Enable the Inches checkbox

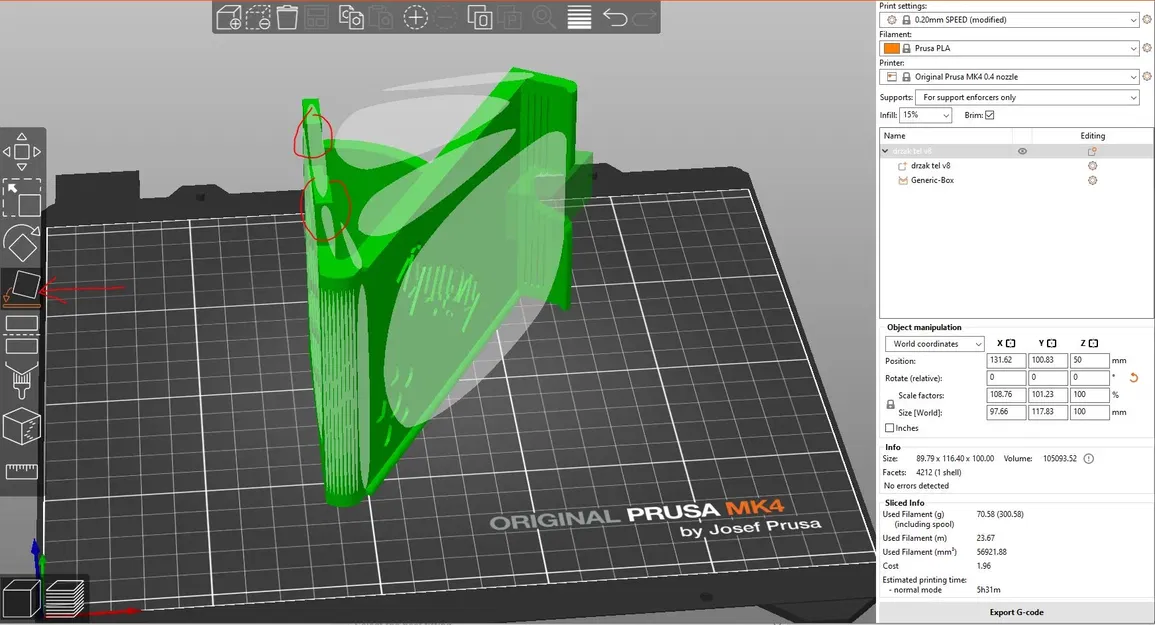889,427
